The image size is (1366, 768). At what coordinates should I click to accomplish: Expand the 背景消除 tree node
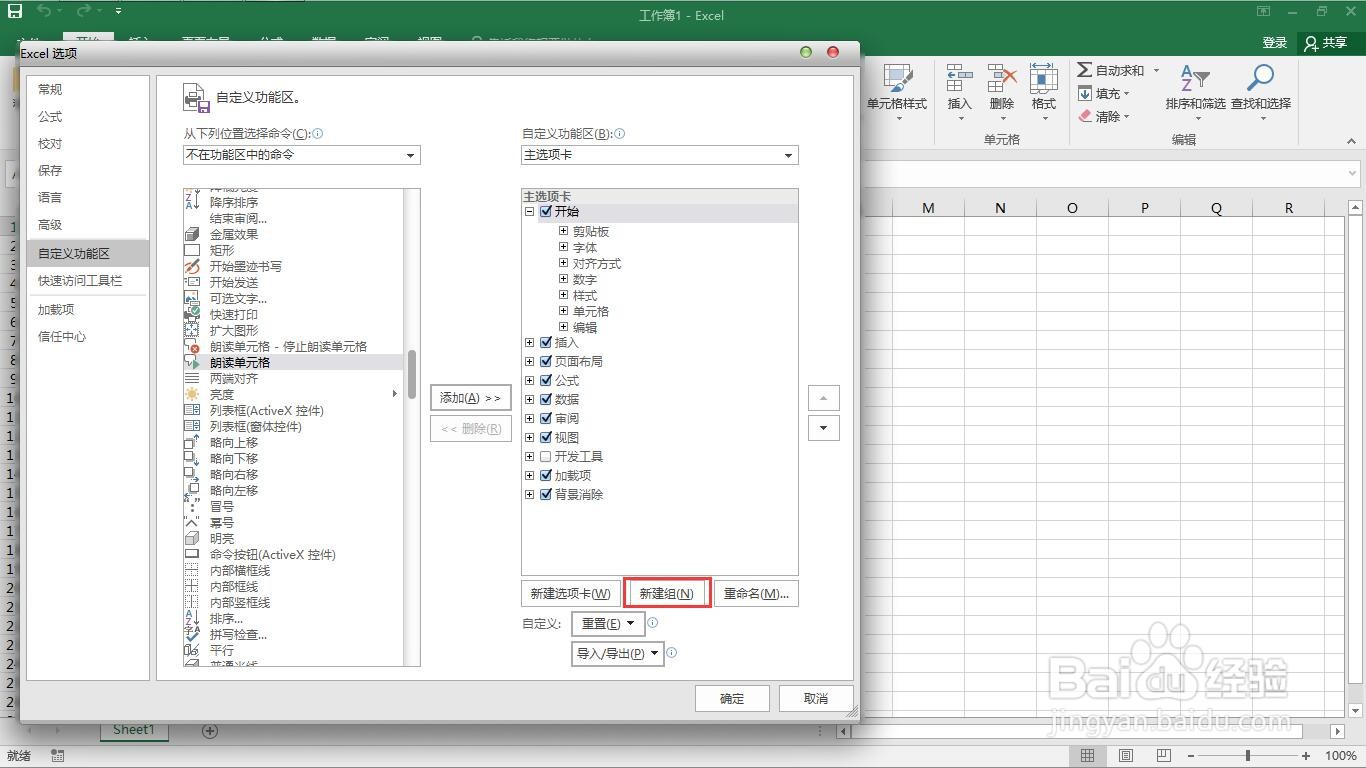[530, 494]
